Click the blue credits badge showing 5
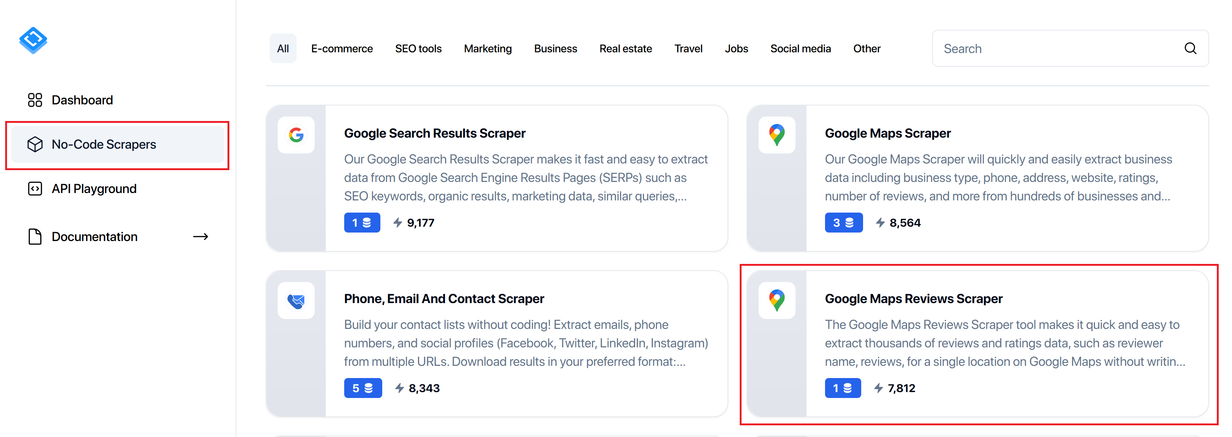This screenshot has width=1232, height=437. [363, 388]
